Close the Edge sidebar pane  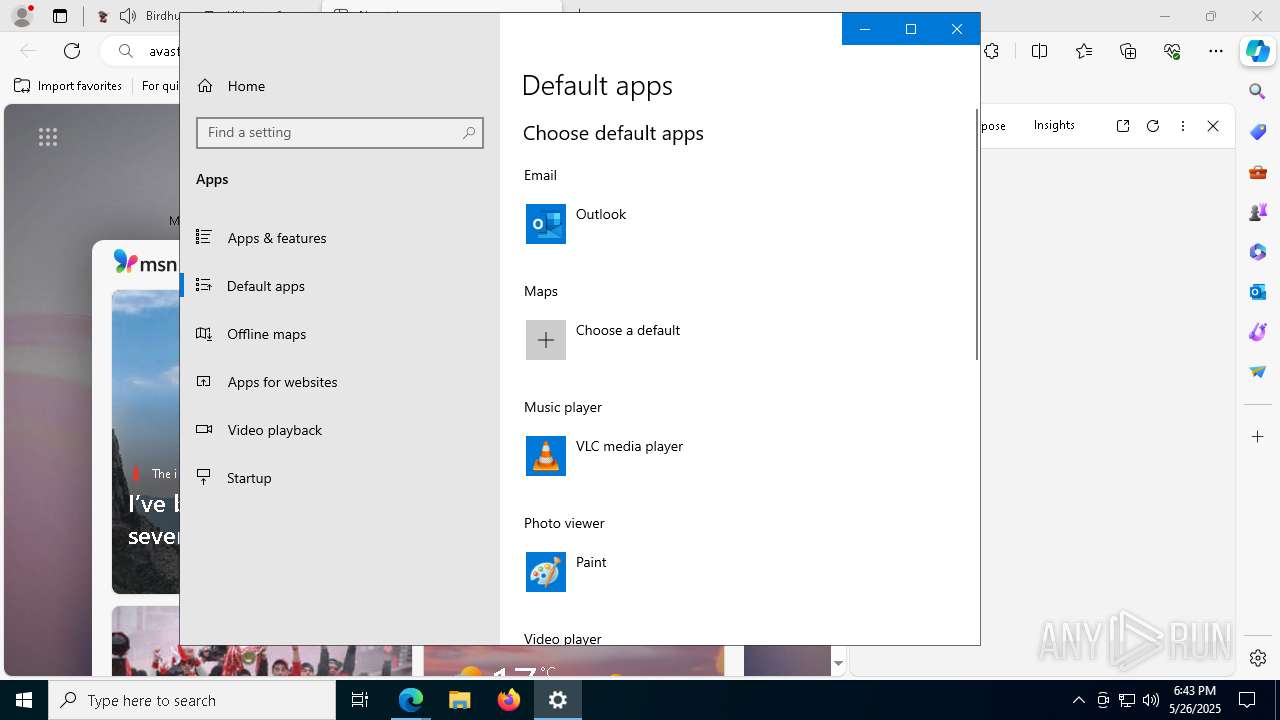1213,126
